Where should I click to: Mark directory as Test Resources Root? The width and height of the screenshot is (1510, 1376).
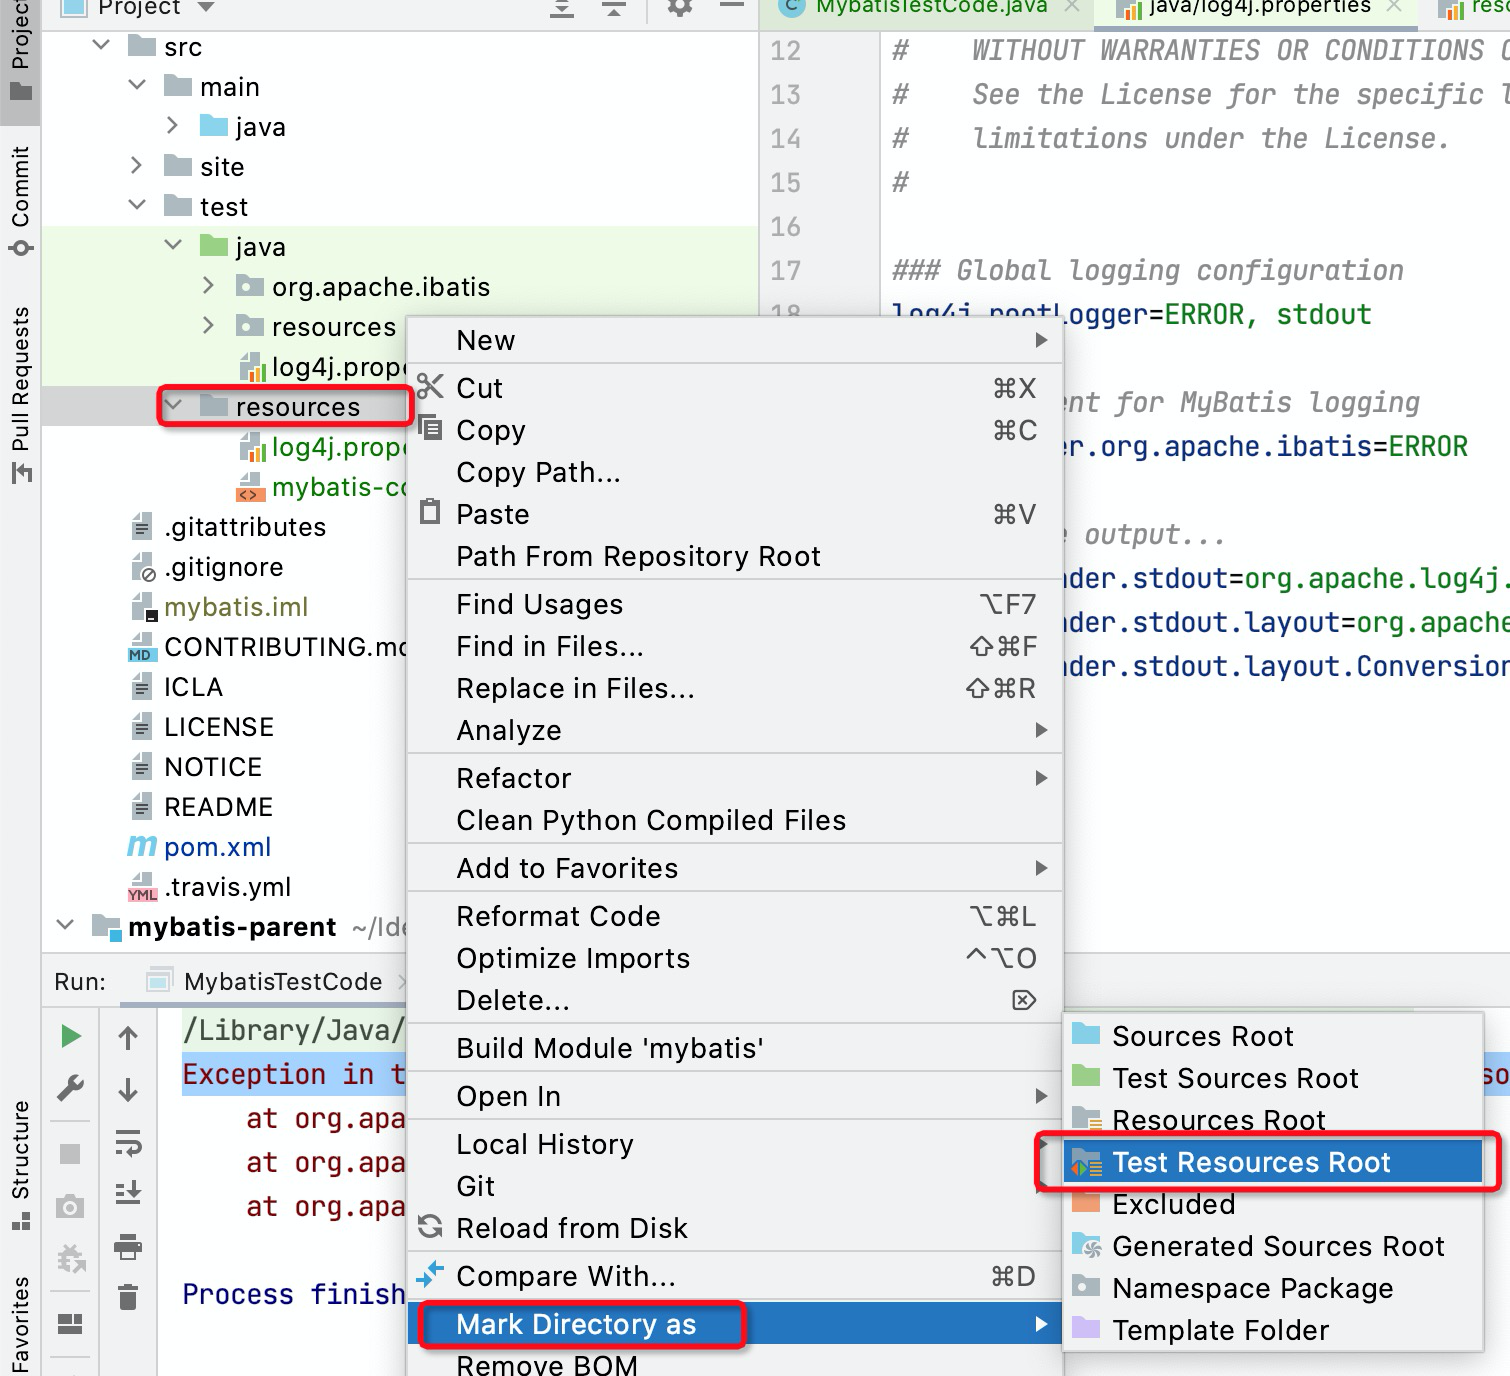click(x=1272, y=1162)
